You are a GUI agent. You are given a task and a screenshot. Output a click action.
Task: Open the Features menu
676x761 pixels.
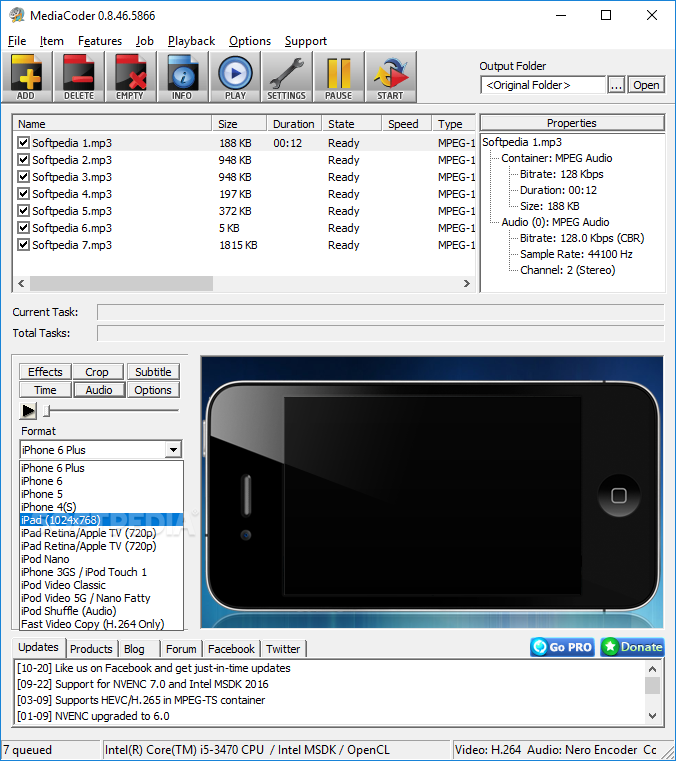click(x=100, y=41)
